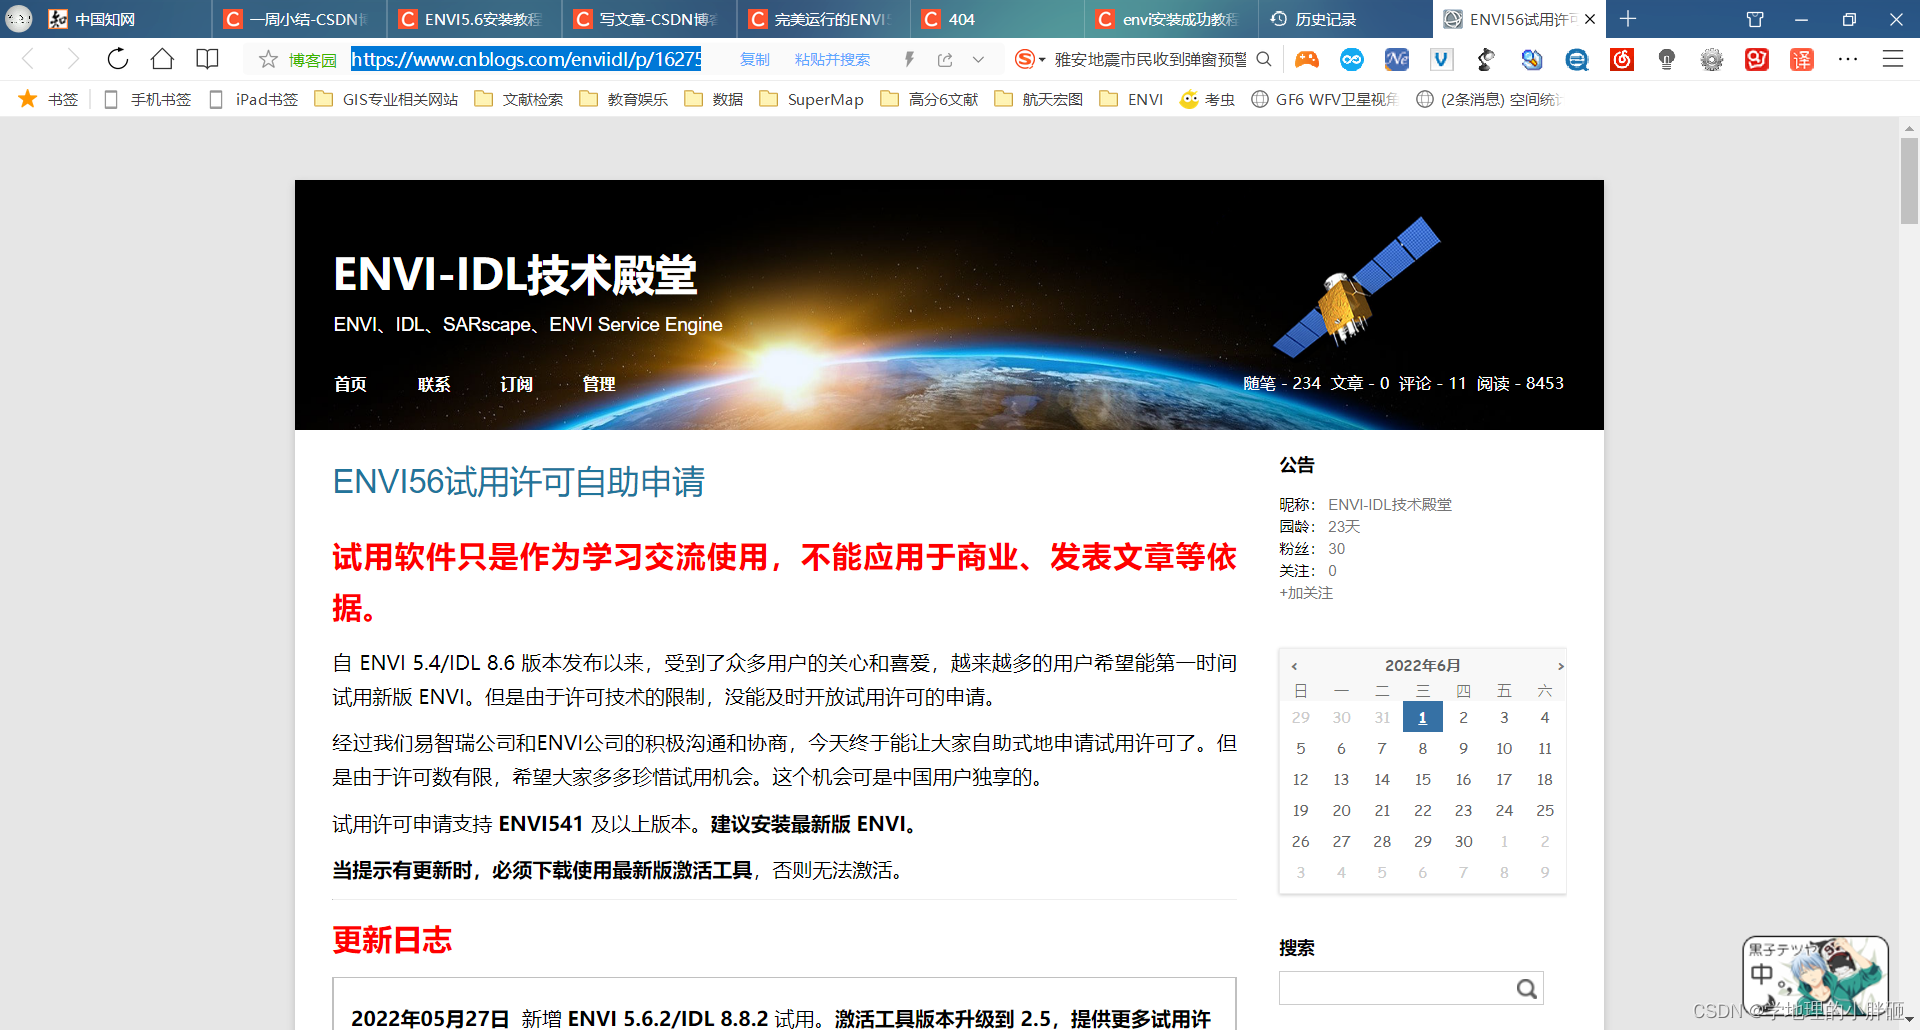Click 粘贴并搜索 in the address bar
Screen dimensions: 1920x1030
coord(832,59)
